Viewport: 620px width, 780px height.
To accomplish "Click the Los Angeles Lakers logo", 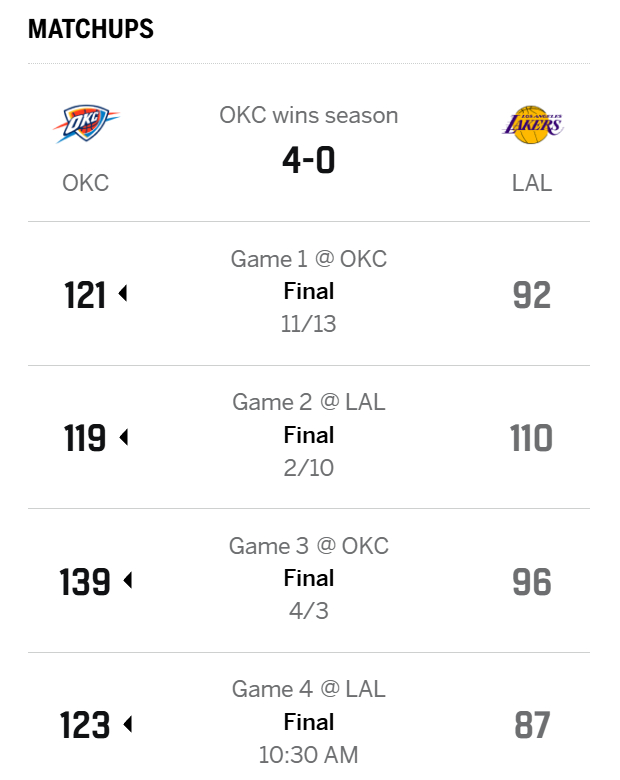I will click(x=532, y=124).
